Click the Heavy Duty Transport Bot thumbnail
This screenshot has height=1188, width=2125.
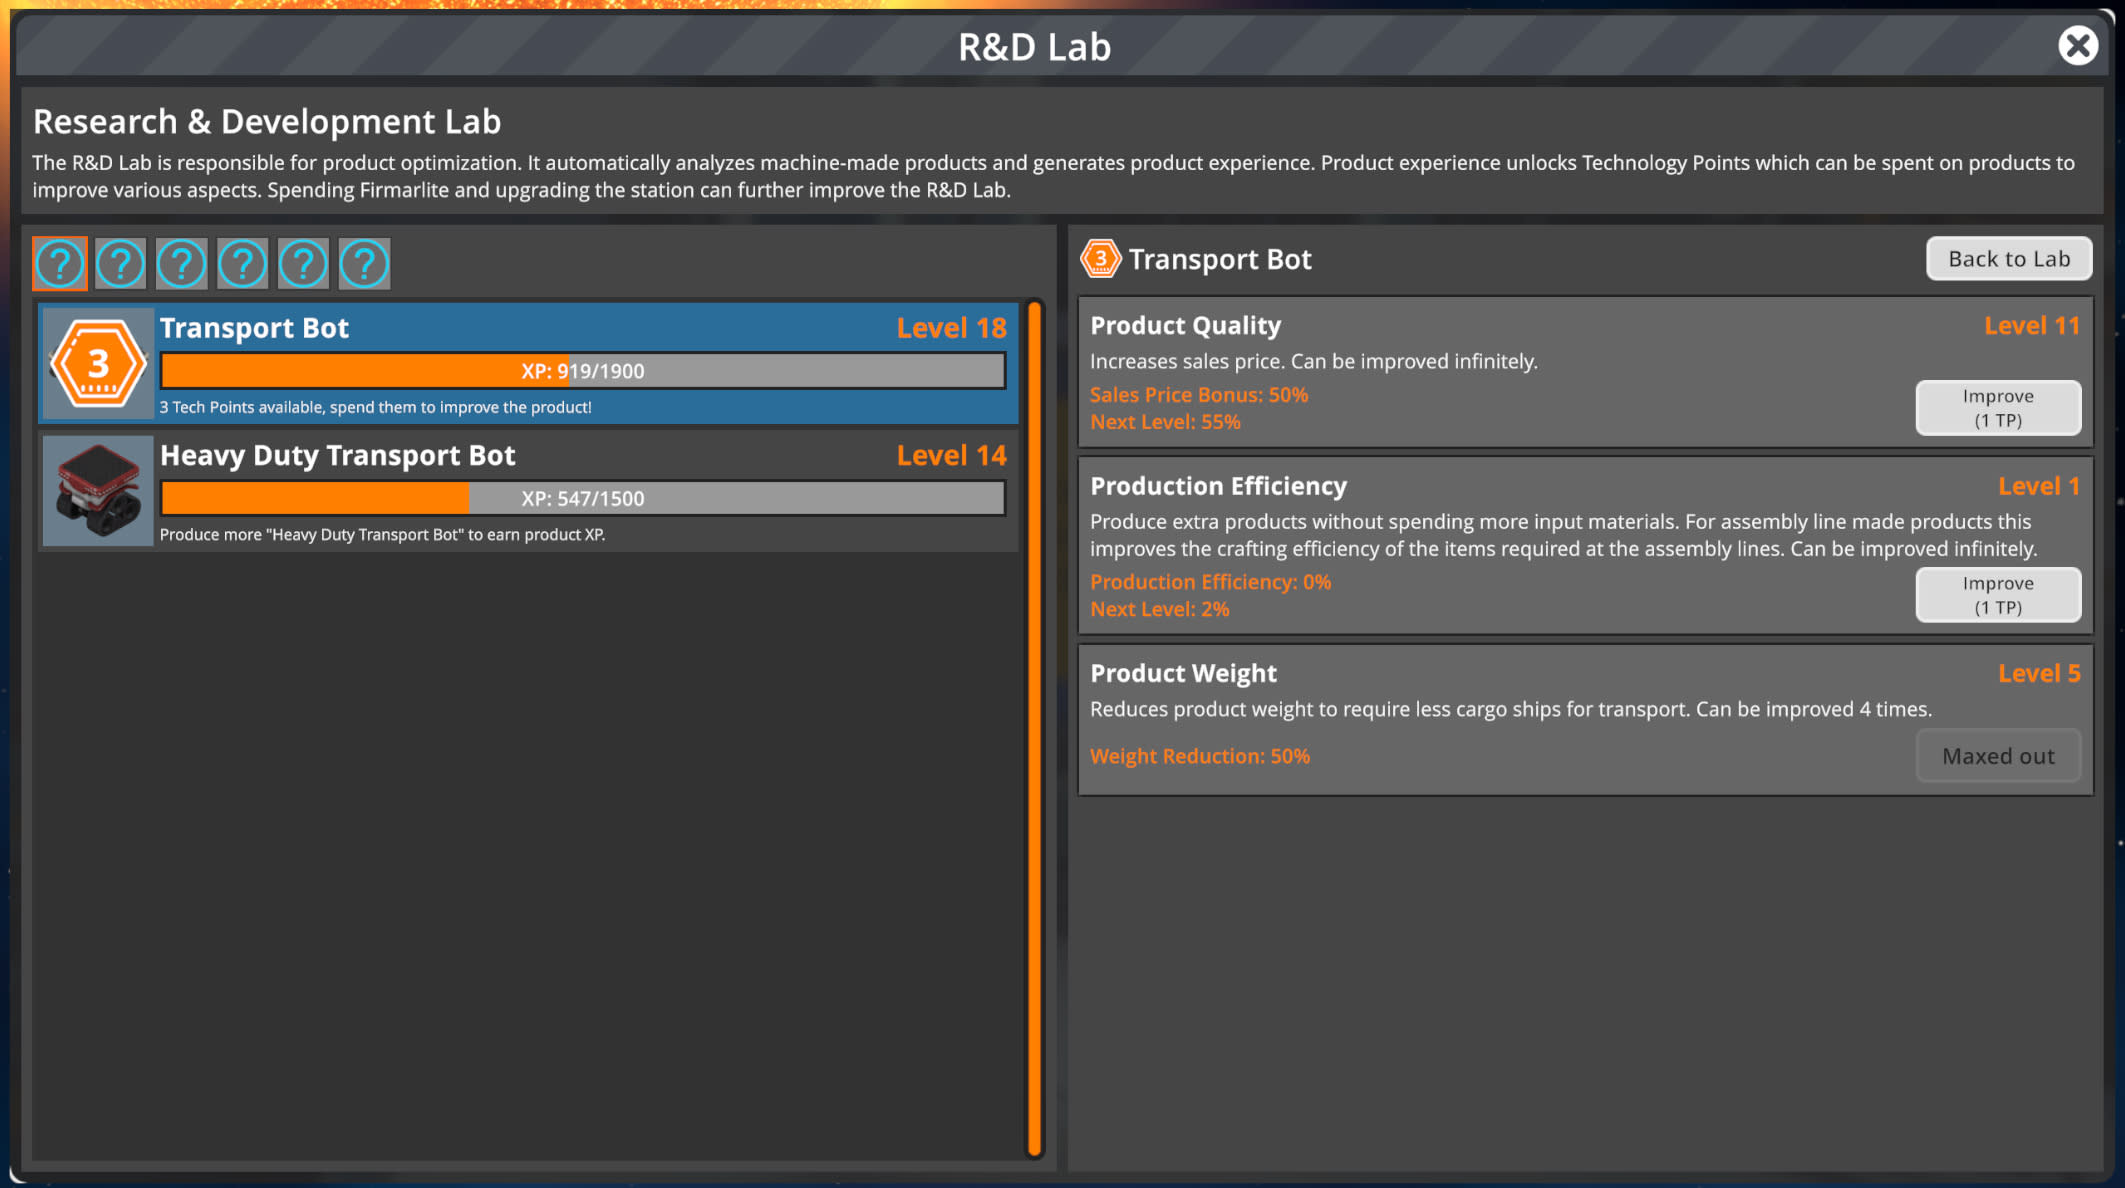[x=98, y=491]
